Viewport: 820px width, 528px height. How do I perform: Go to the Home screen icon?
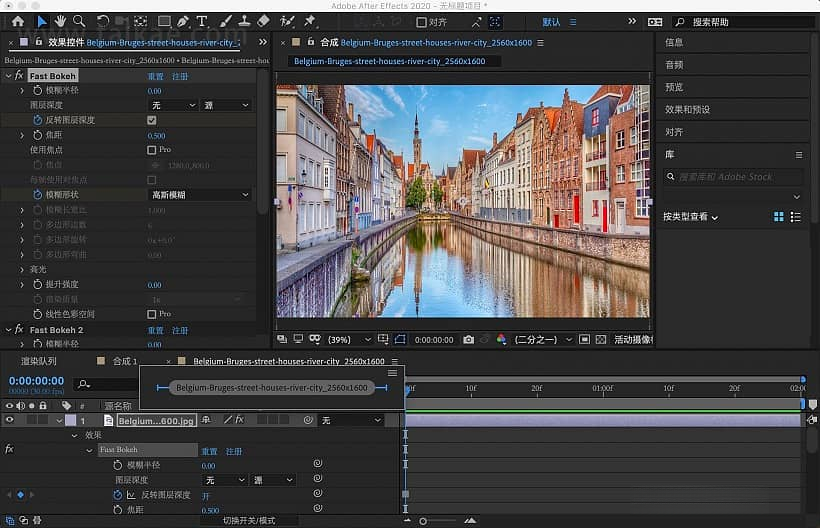[x=18, y=21]
